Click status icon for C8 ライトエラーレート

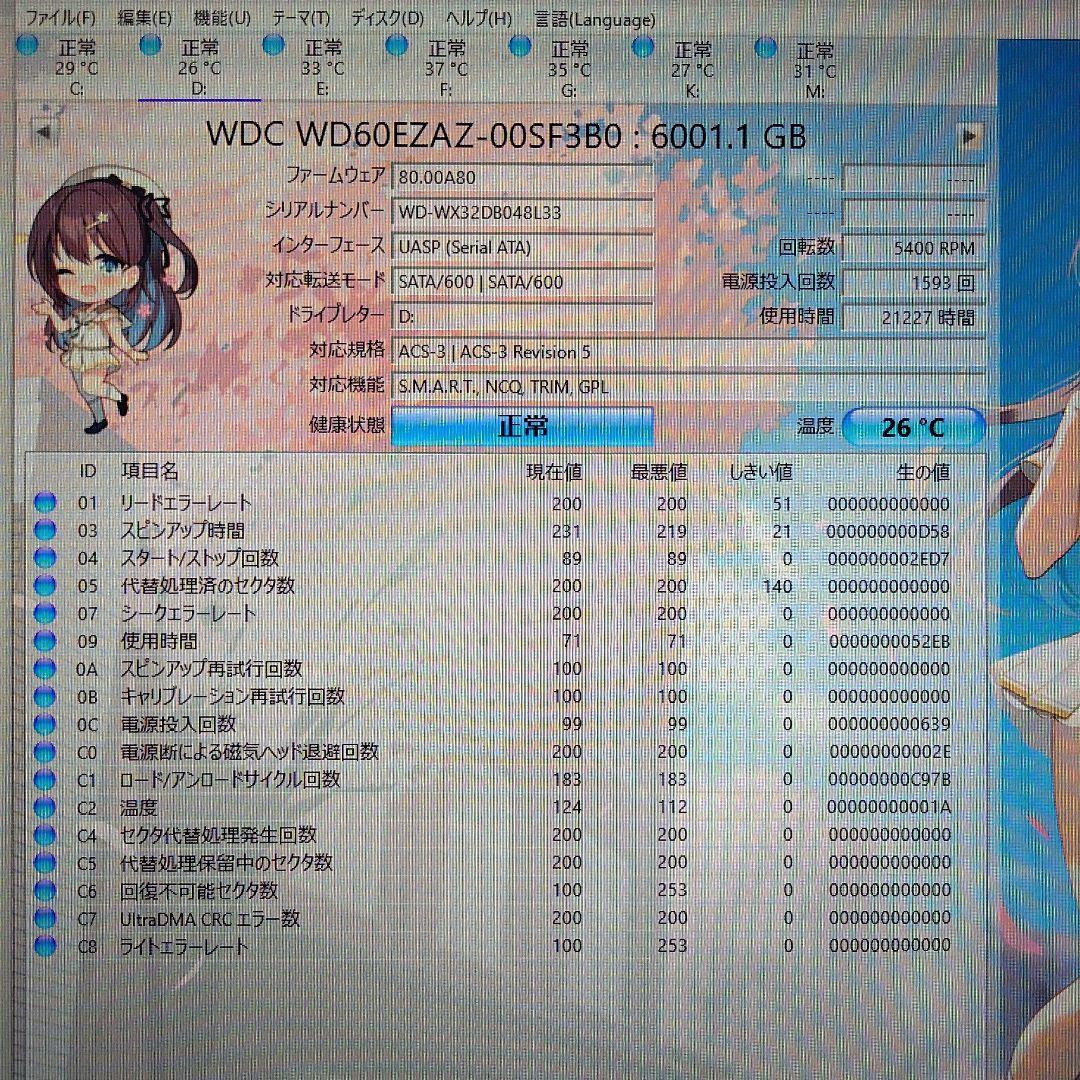coord(45,945)
